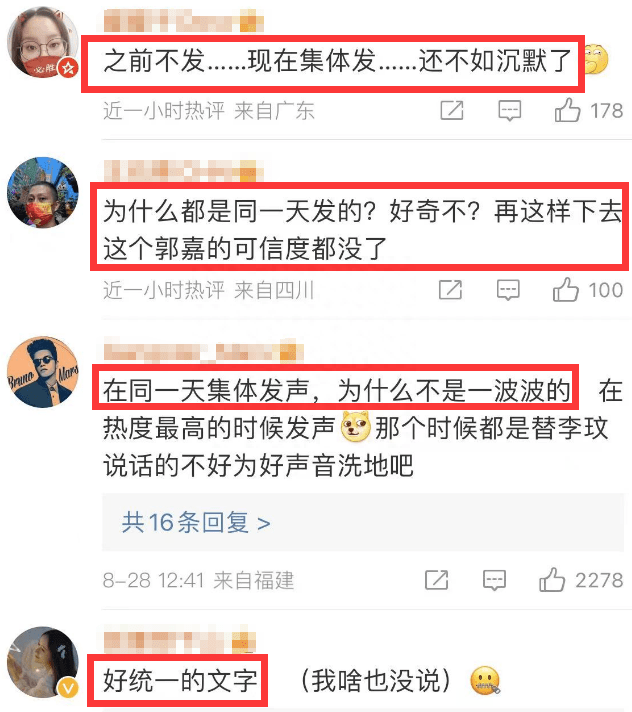Image resolution: width=632 pixels, height=712 pixels.
Task: Like the comment with 2278 likes
Action: [x=552, y=580]
